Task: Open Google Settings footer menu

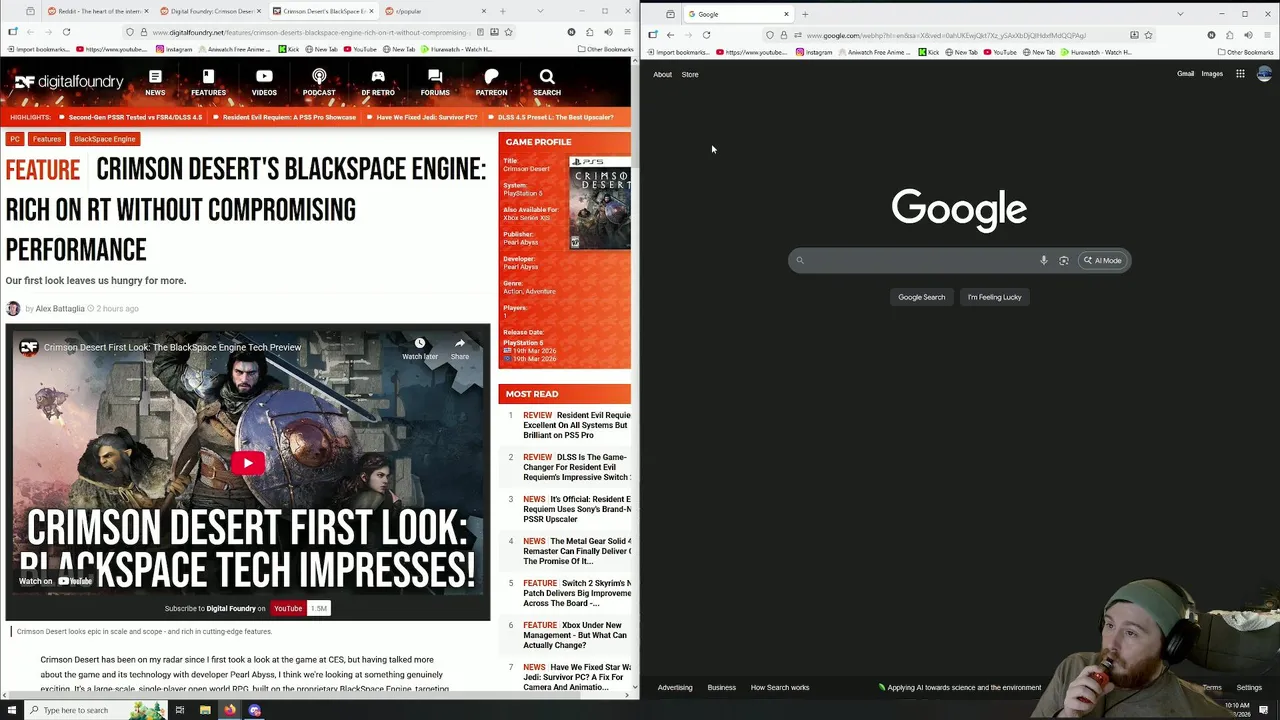Action: (1249, 687)
